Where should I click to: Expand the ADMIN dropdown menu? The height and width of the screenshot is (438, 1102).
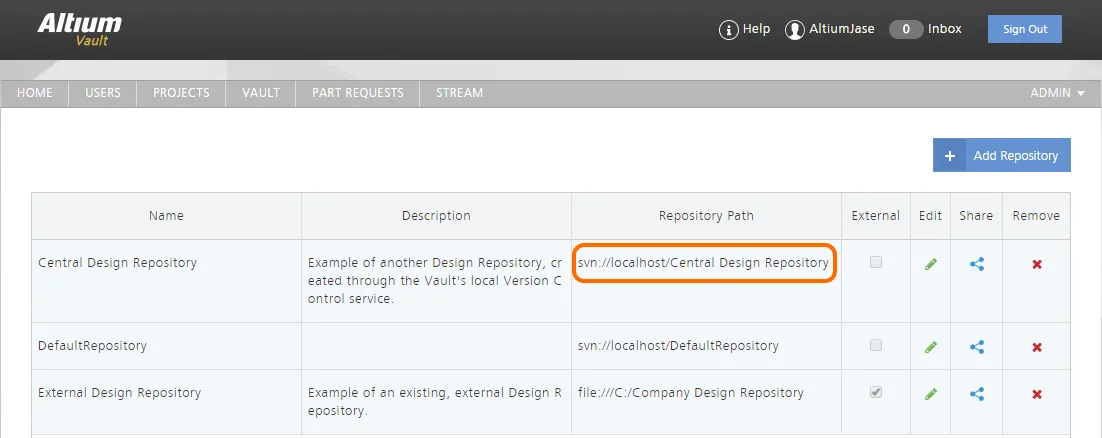[x=1057, y=93]
